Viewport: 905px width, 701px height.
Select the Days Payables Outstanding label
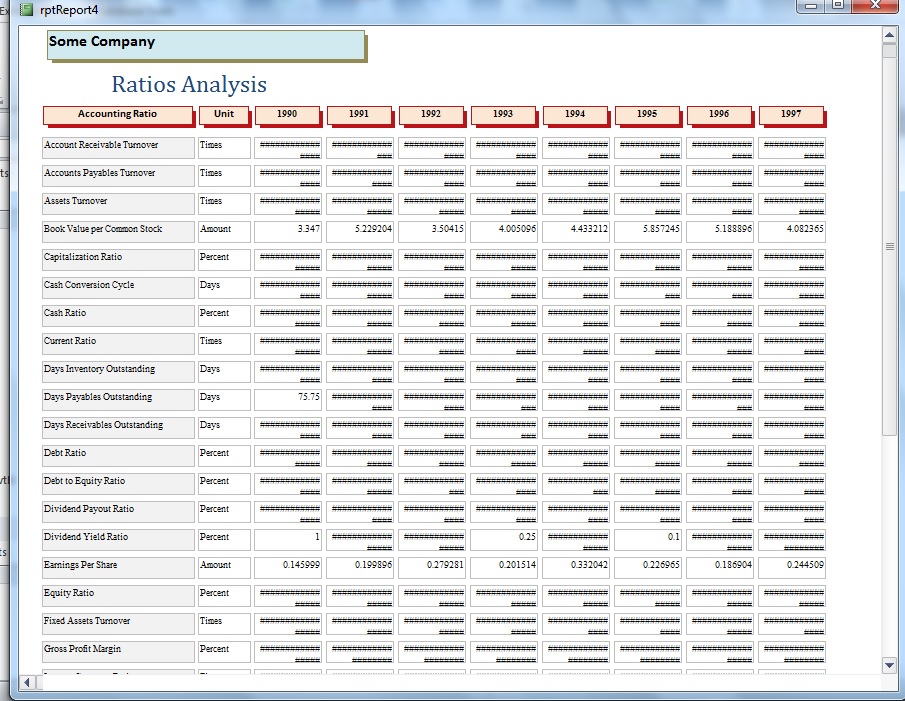[x=118, y=399]
